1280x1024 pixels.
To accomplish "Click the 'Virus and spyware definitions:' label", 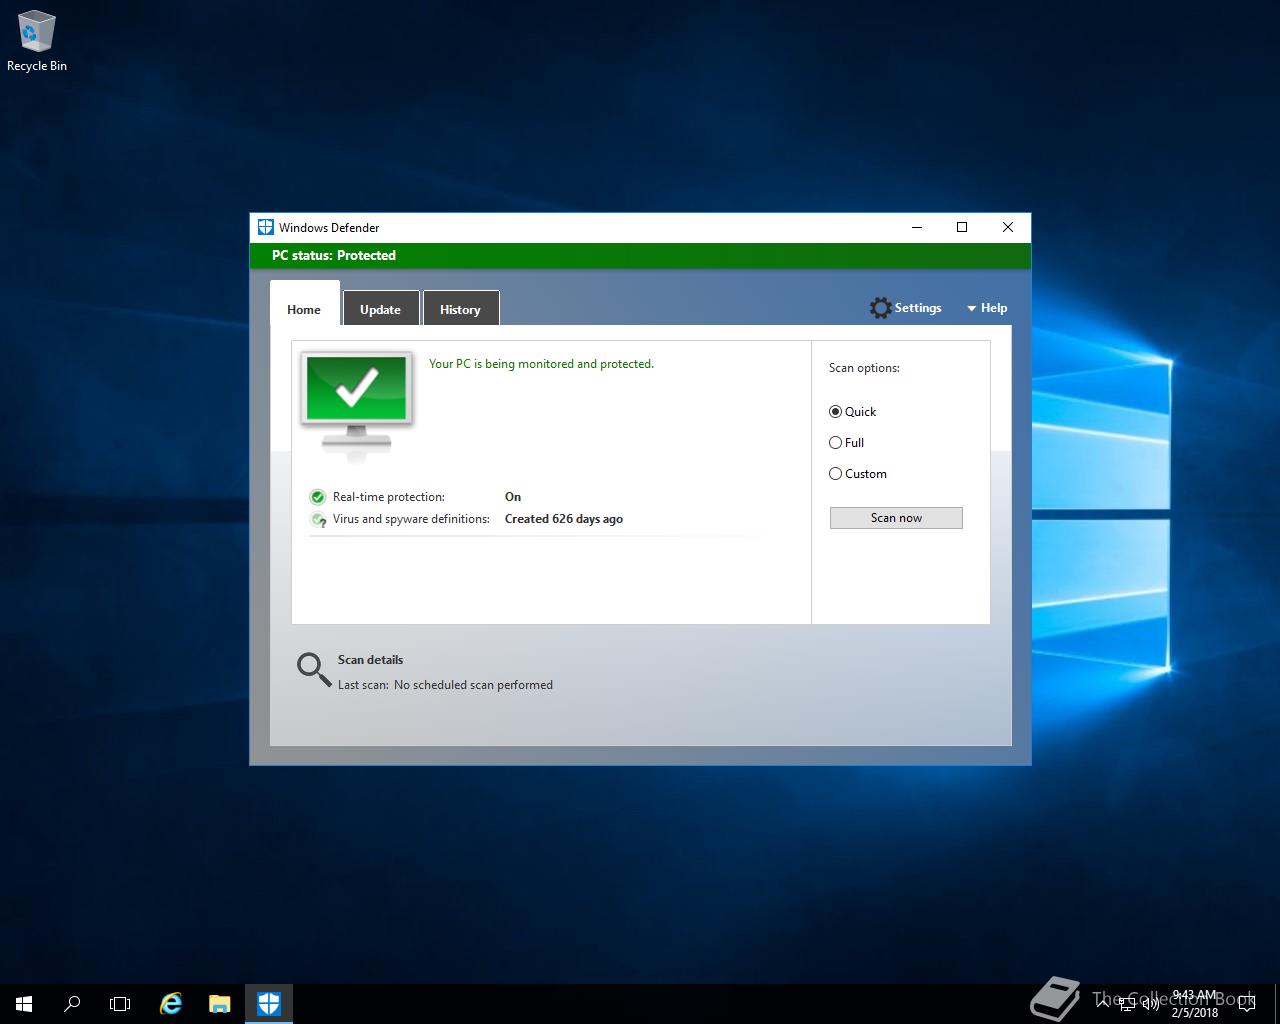I will click(x=411, y=519).
